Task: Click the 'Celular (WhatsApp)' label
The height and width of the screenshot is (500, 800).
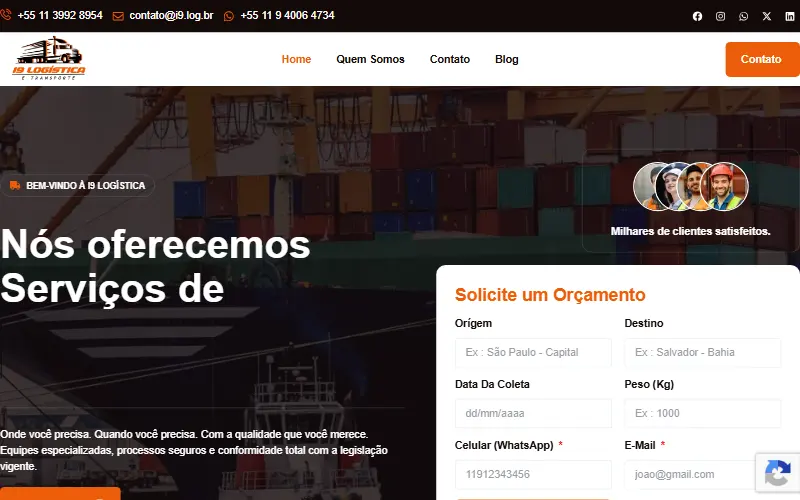Action: click(x=504, y=445)
